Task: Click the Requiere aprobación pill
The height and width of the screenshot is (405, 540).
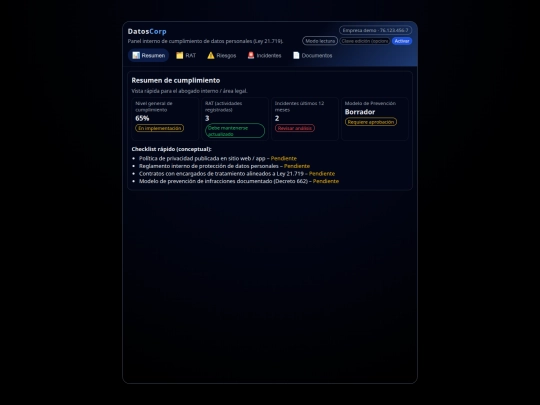Action: click(x=371, y=122)
